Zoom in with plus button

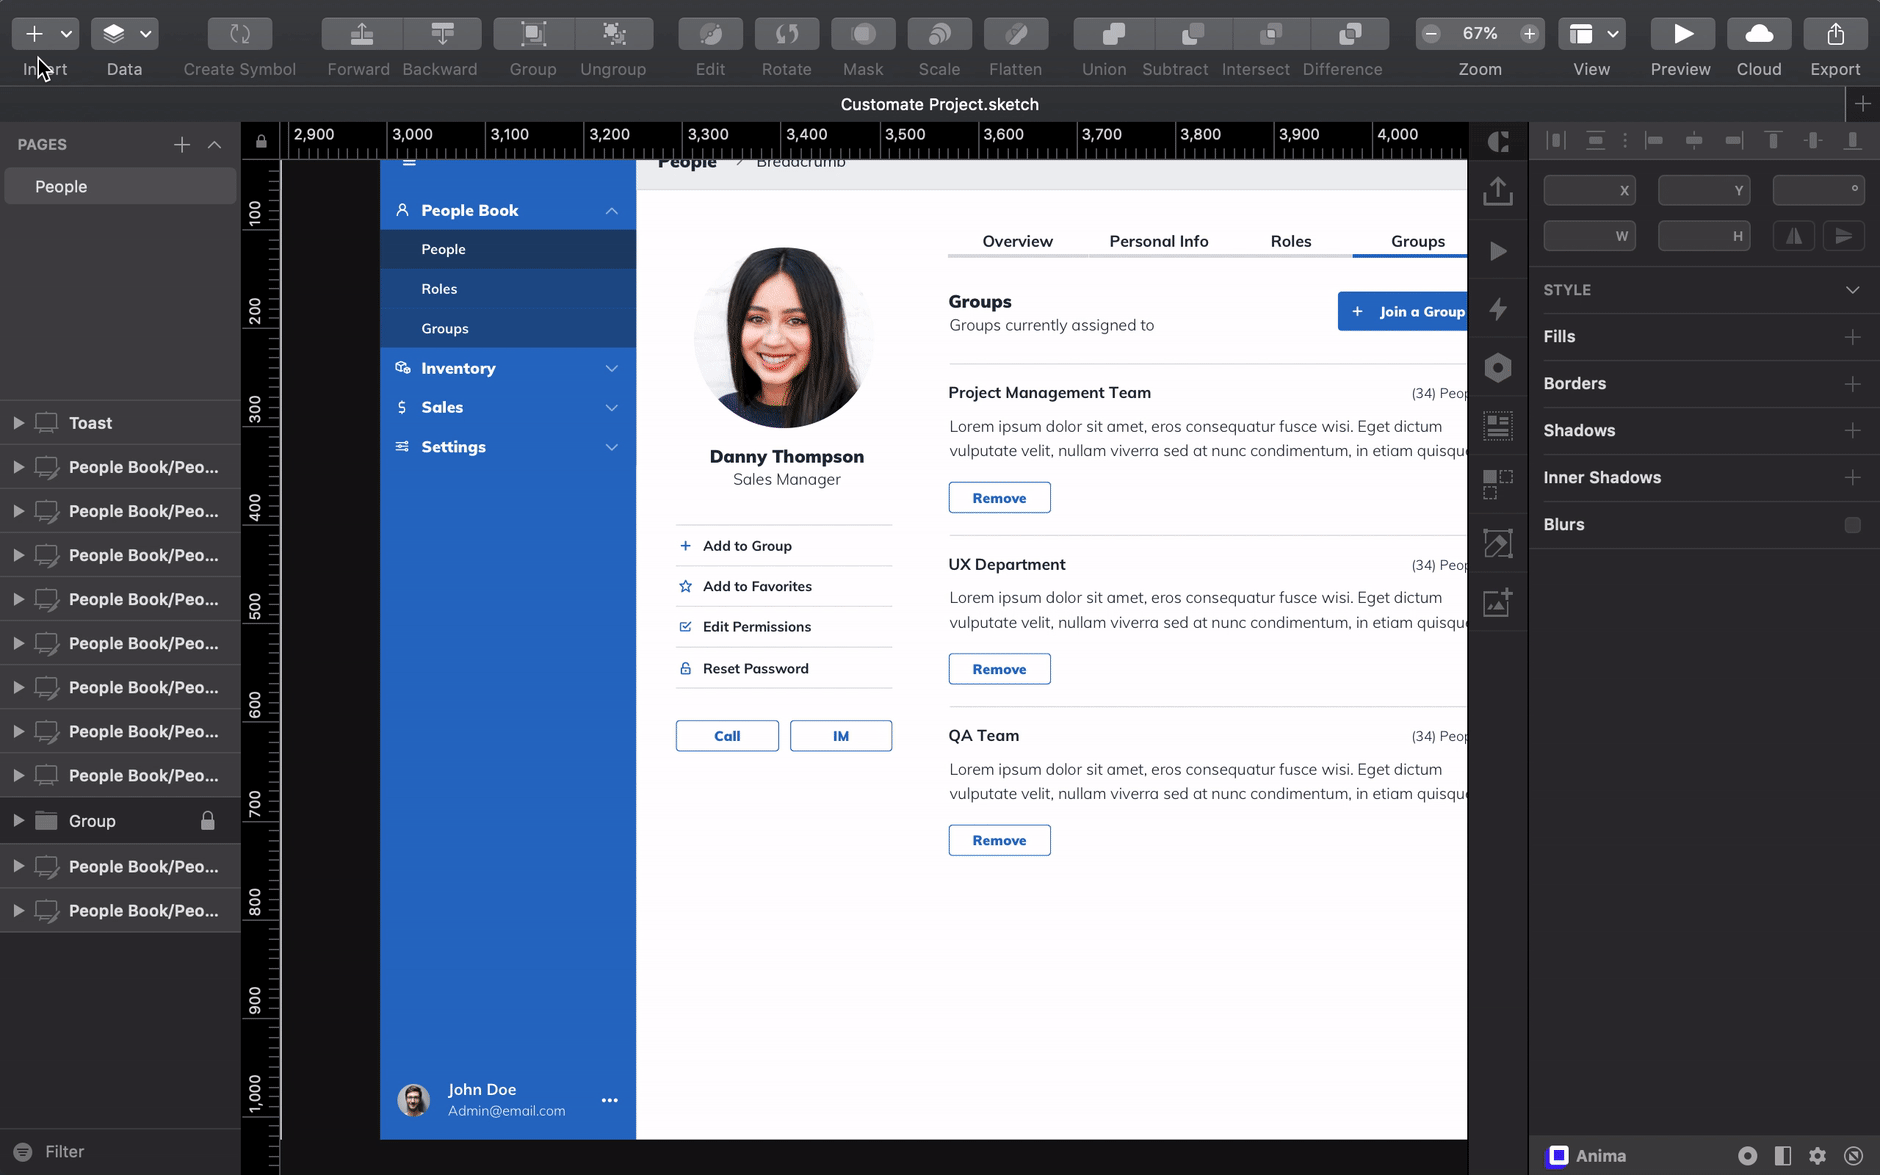[x=1529, y=34]
